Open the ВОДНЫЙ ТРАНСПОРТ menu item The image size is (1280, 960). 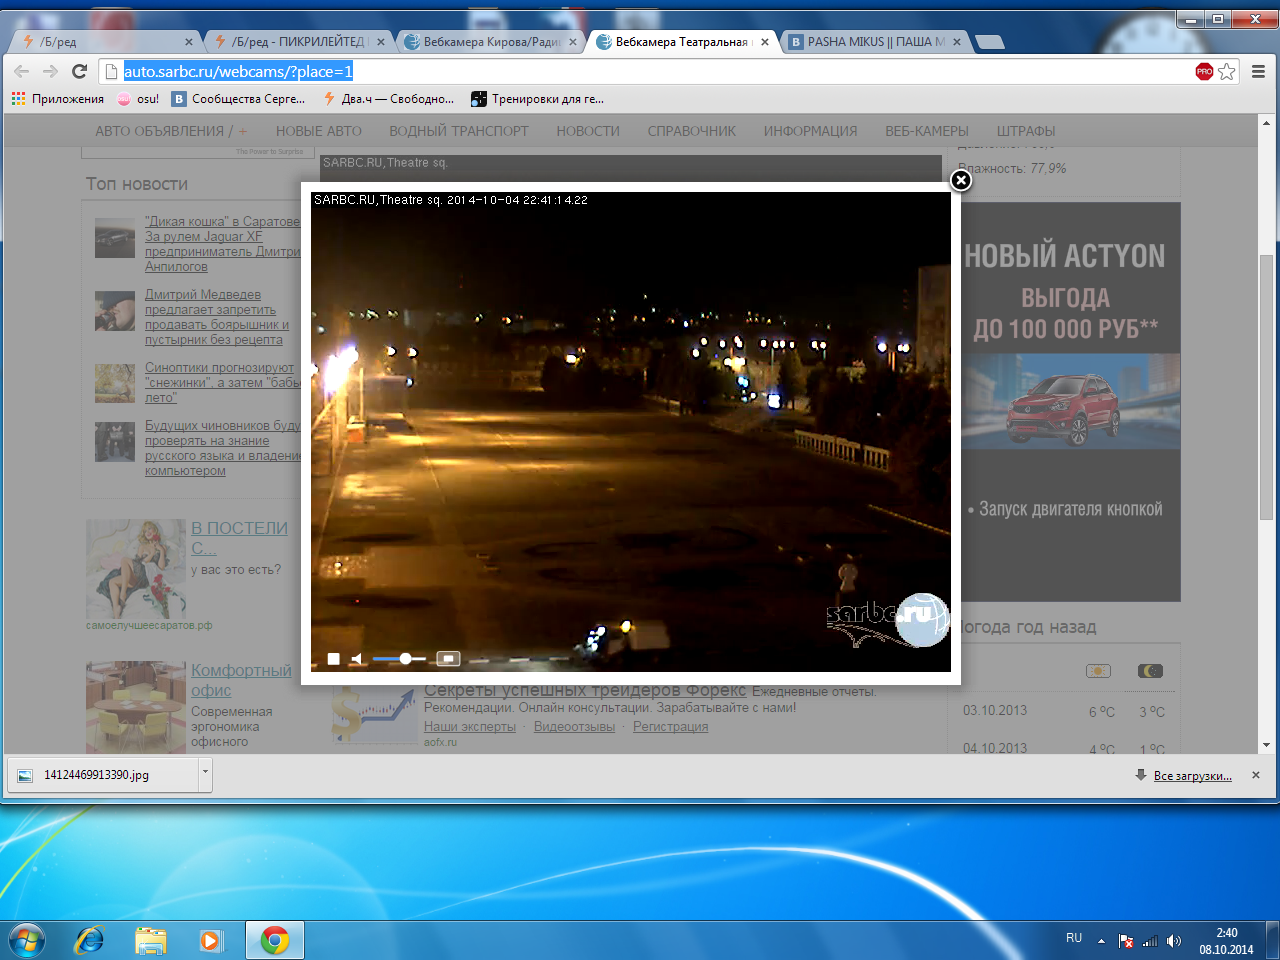(x=459, y=131)
